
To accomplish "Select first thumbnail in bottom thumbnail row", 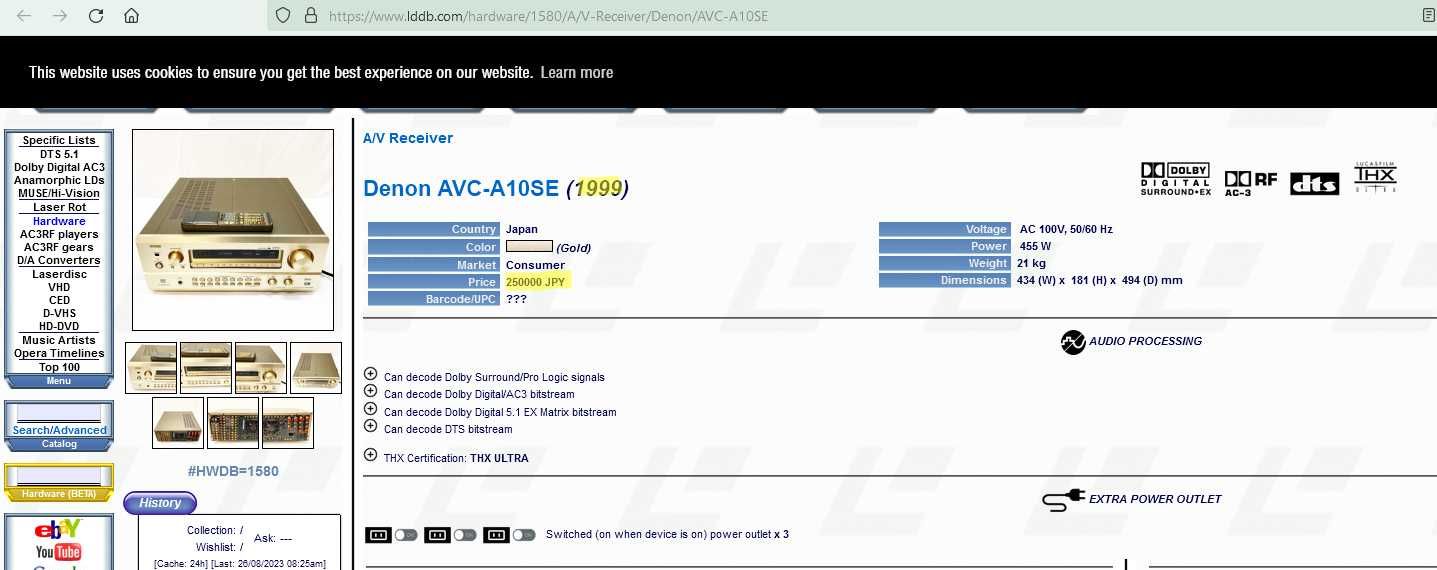I will click(178, 423).
